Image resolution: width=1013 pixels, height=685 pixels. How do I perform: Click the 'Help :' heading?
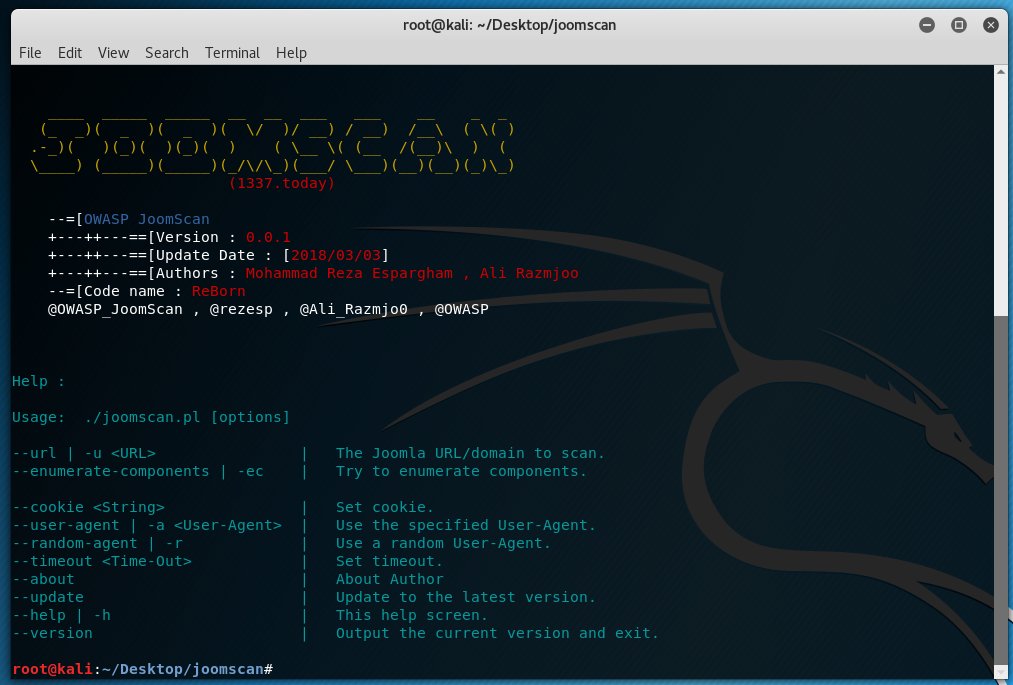pyautogui.click(x=39, y=381)
